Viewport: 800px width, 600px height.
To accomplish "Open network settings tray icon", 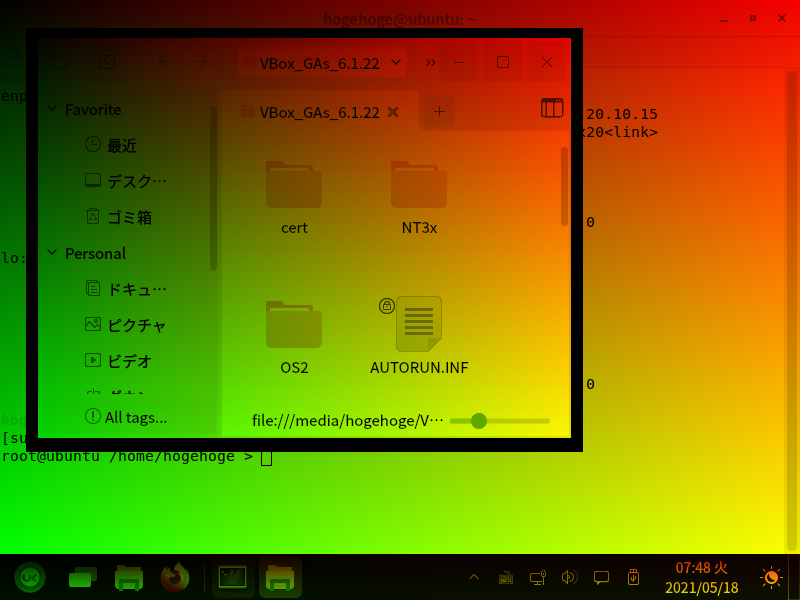I will [538, 578].
